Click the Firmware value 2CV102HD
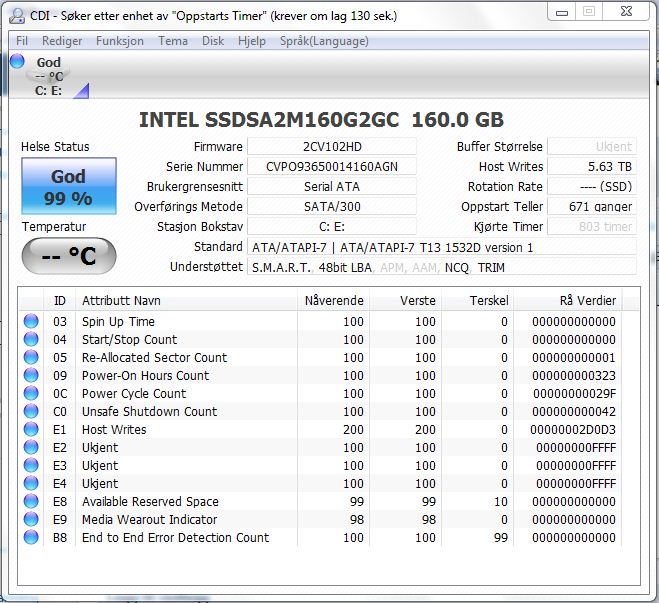 (332, 147)
